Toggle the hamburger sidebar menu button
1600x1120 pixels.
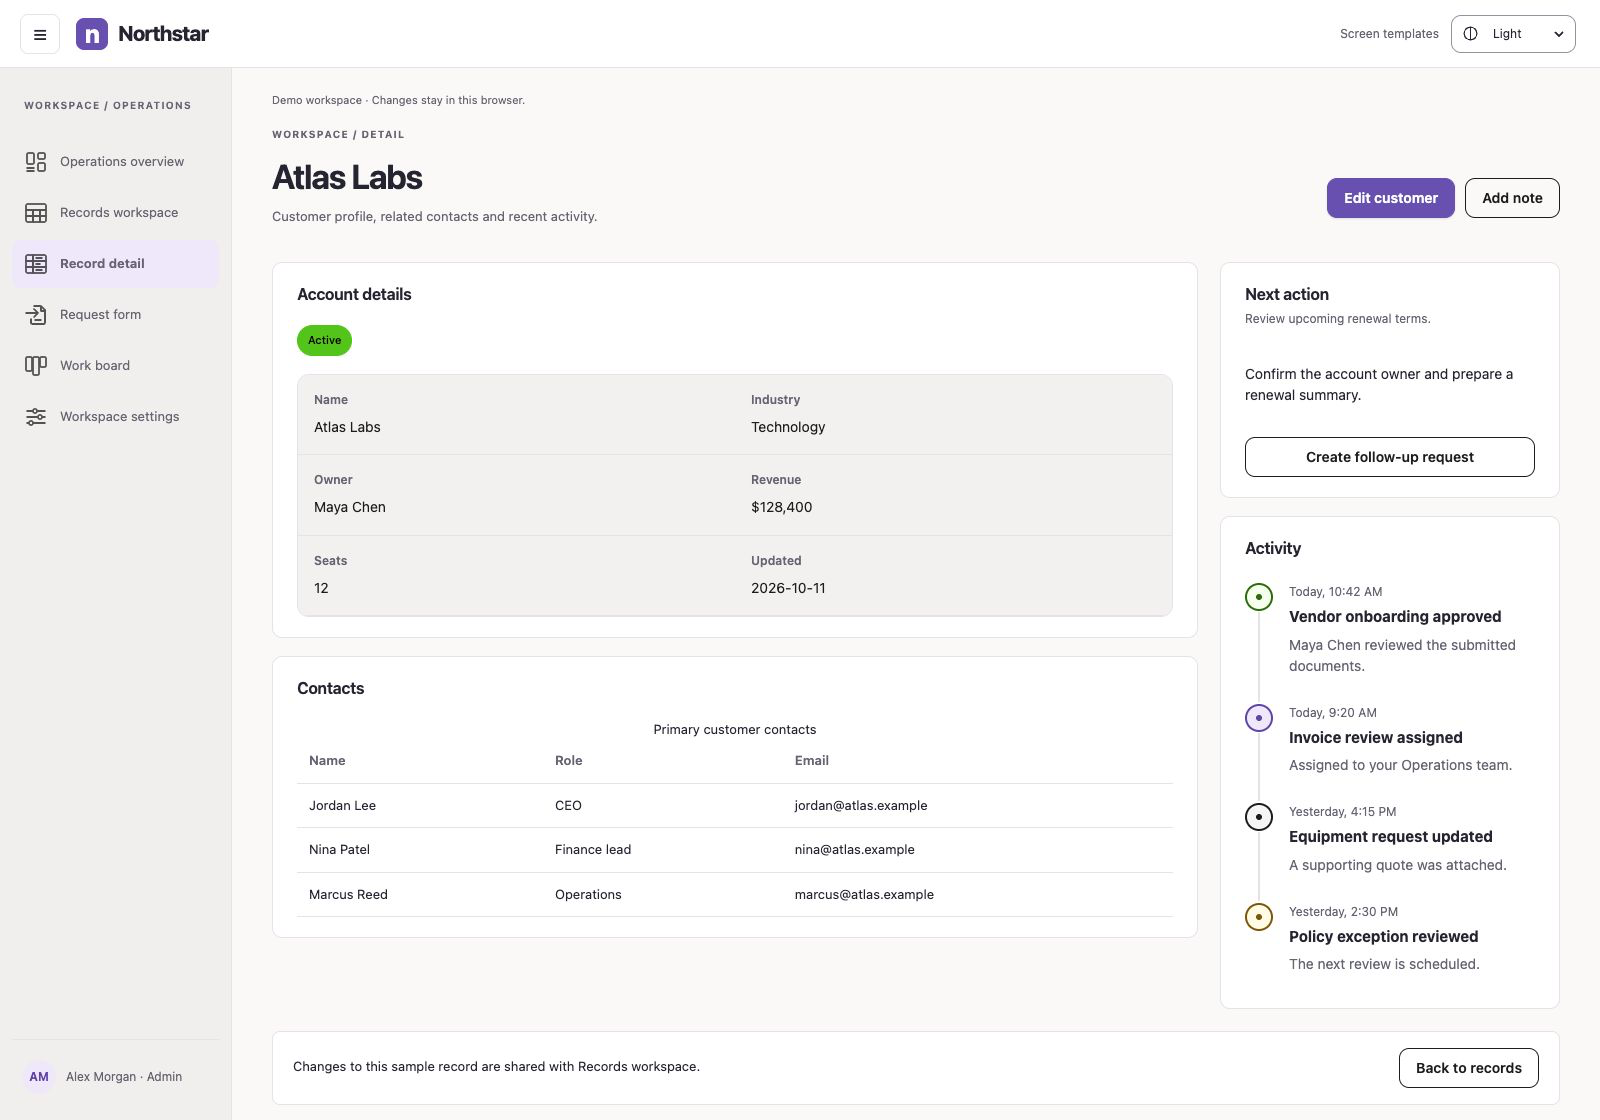click(x=40, y=34)
